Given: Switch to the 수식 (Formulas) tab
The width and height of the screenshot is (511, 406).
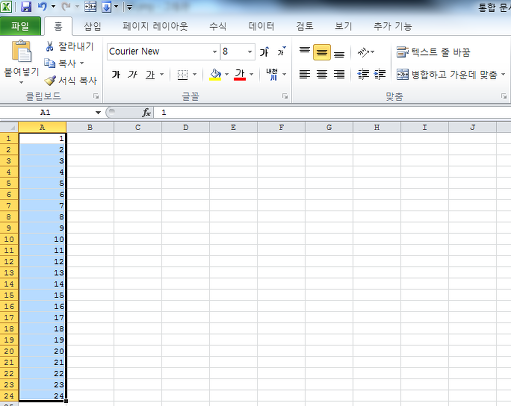Looking at the screenshot, I should (218, 26).
